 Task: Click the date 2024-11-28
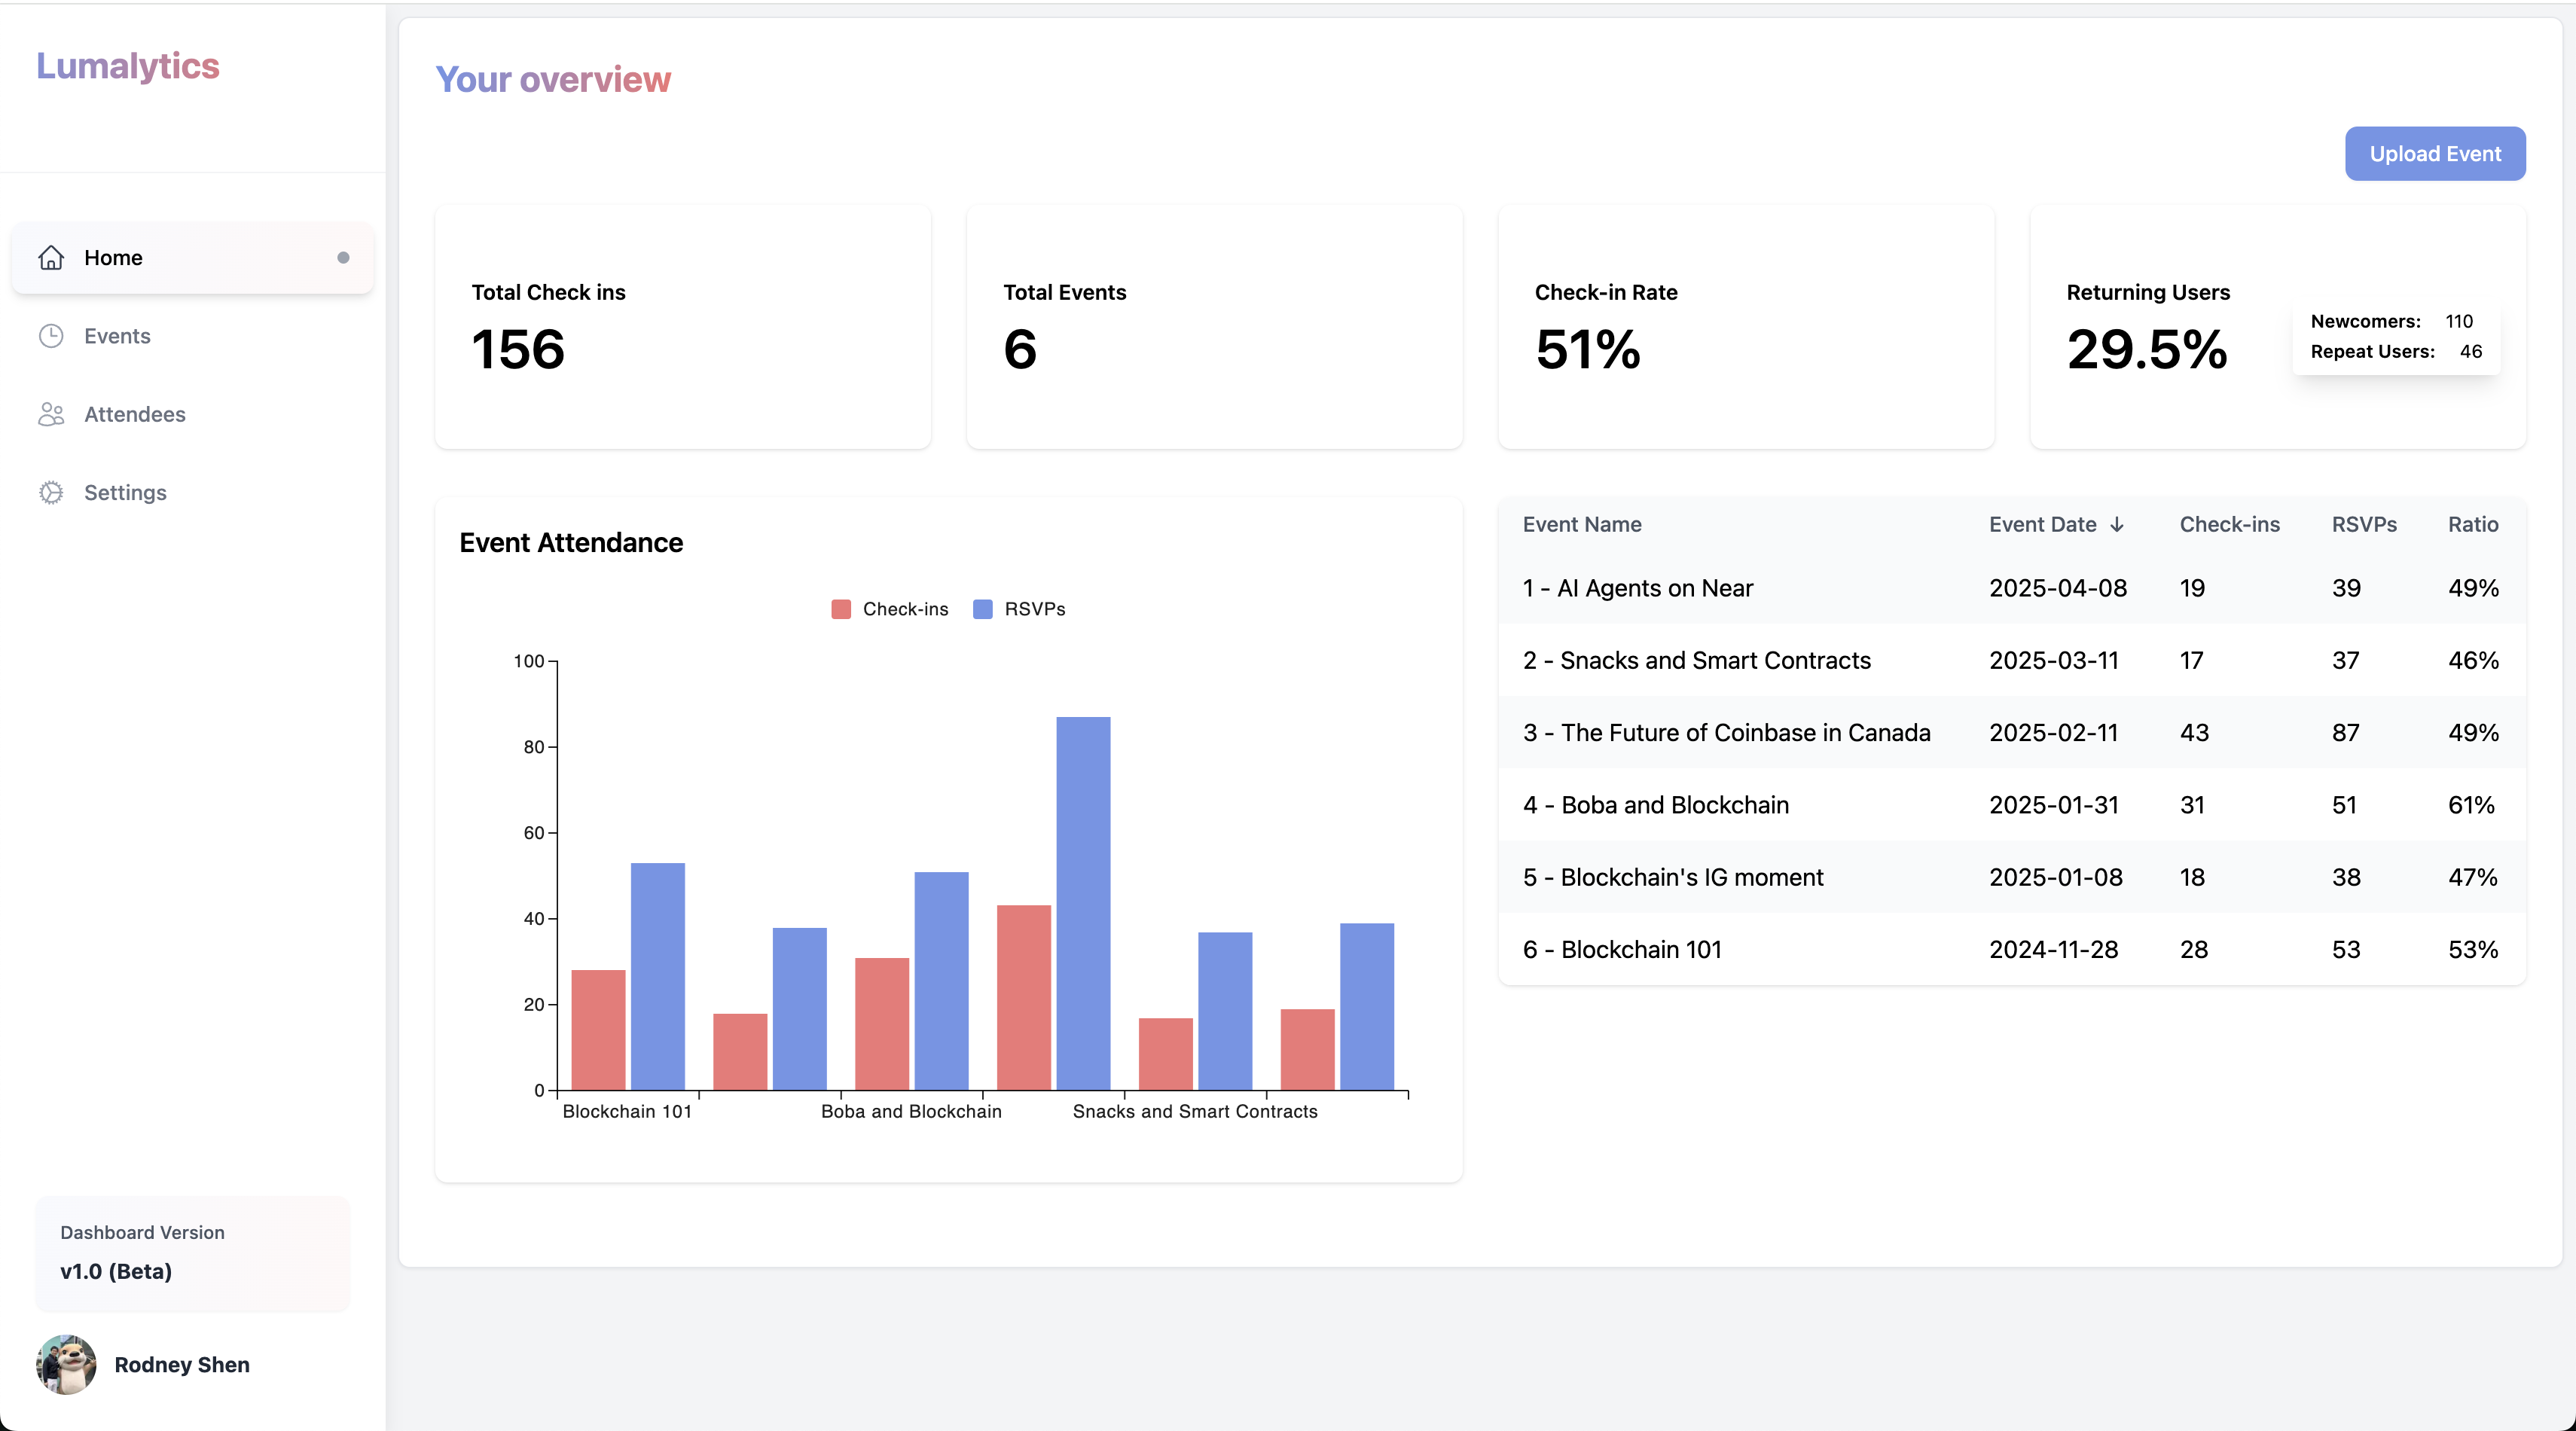click(x=2053, y=949)
